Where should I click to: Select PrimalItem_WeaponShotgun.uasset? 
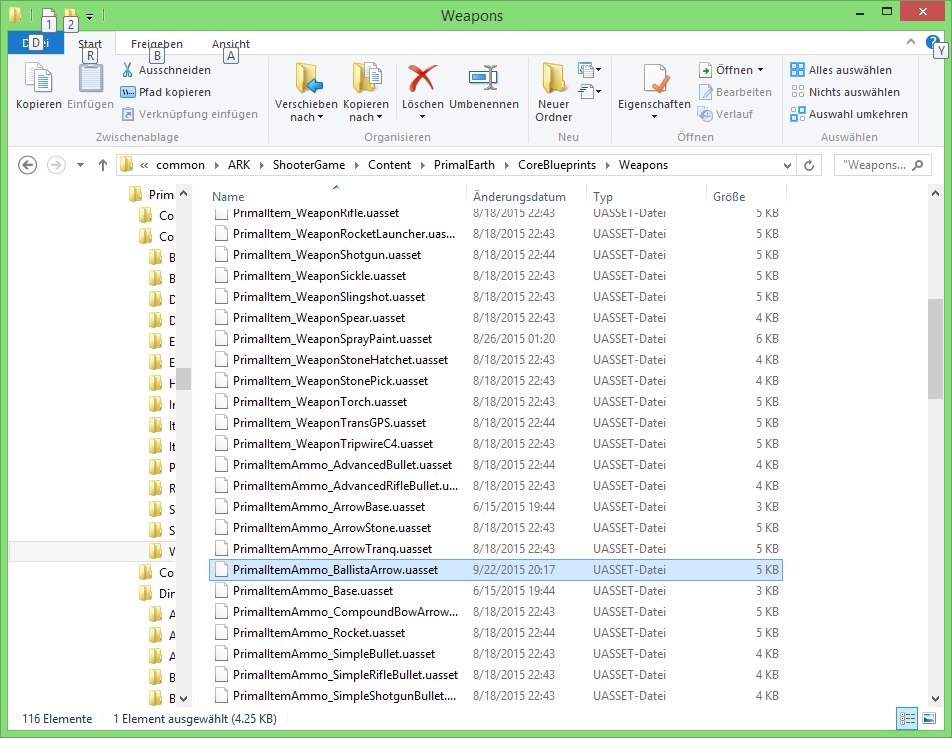coord(495,255)
